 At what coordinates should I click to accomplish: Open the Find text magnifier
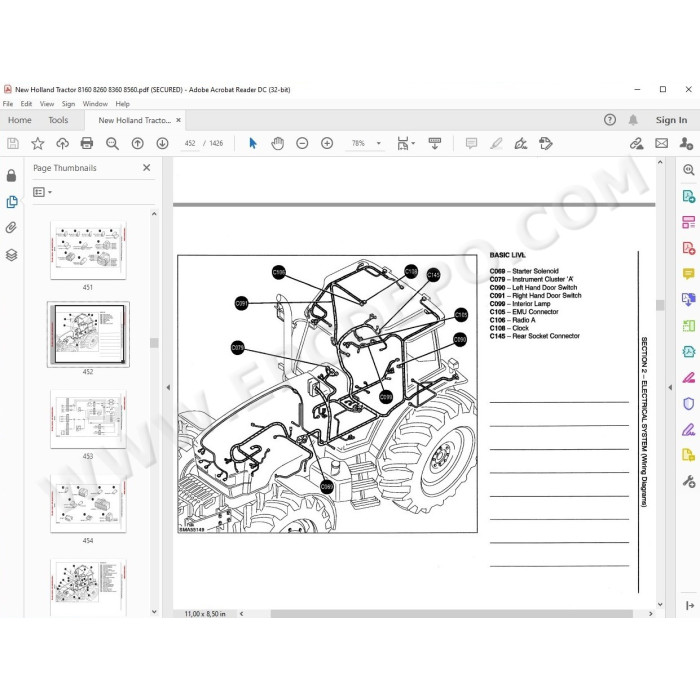(x=112, y=143)
